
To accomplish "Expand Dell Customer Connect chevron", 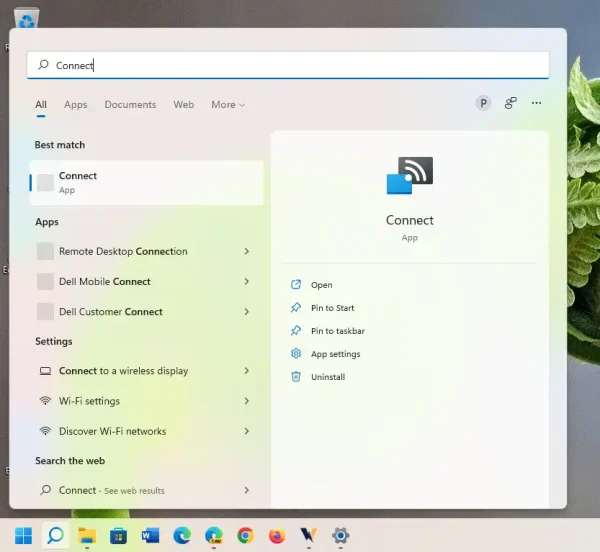I will coord(246,311).
